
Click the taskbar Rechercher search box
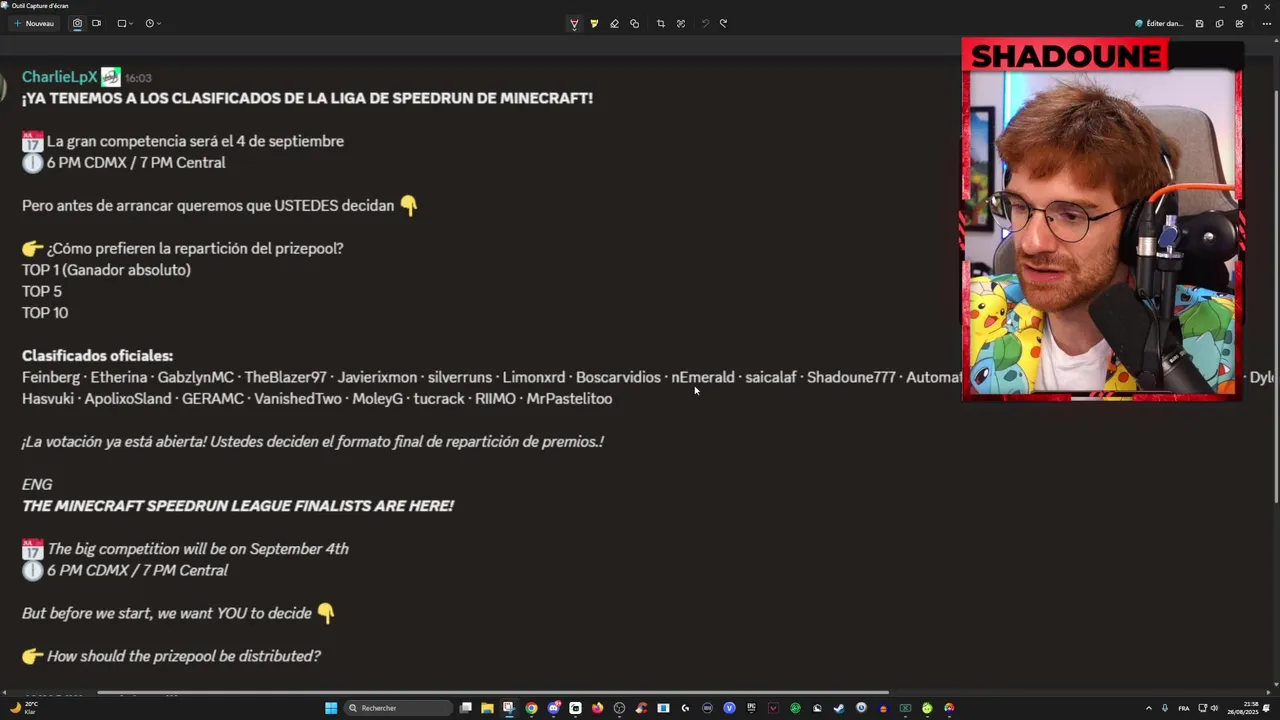[x=399, y=708]
